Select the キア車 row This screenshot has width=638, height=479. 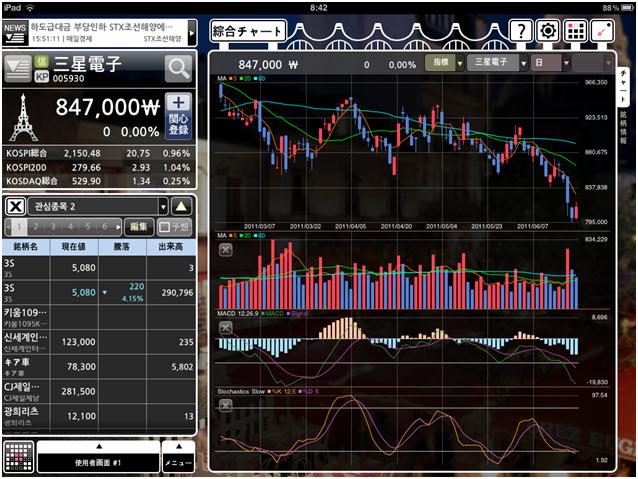pyautogui.click(x=99, y=367)
